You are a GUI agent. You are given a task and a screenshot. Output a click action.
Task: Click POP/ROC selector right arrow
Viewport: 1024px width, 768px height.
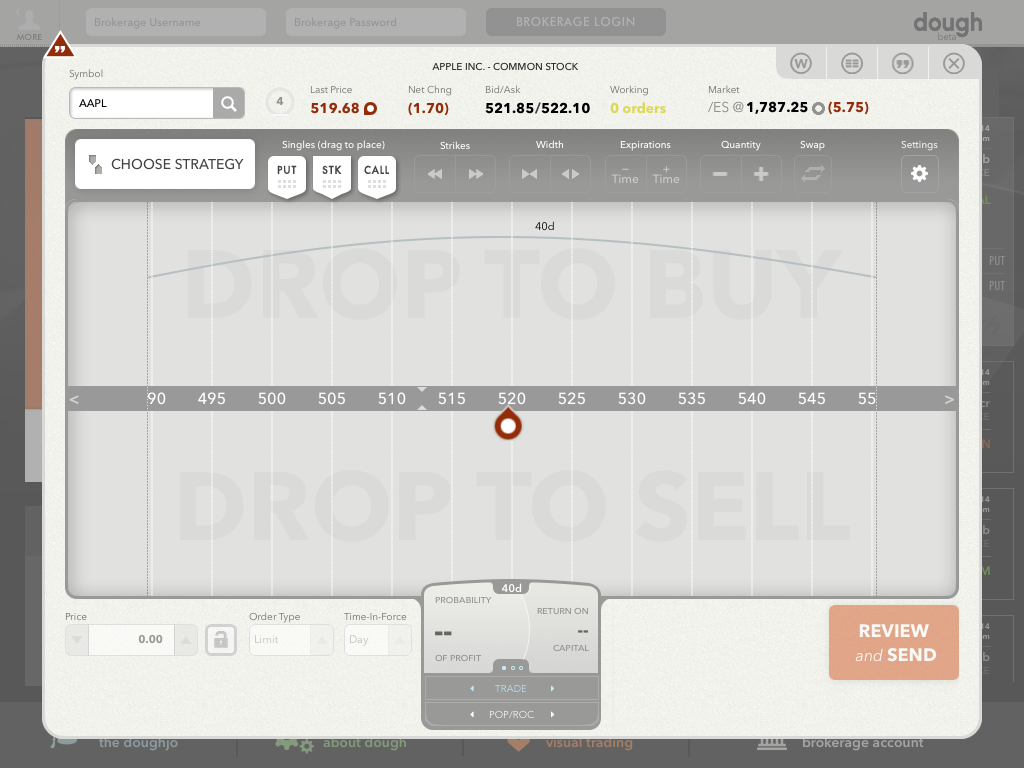click(x=552, y=714)
